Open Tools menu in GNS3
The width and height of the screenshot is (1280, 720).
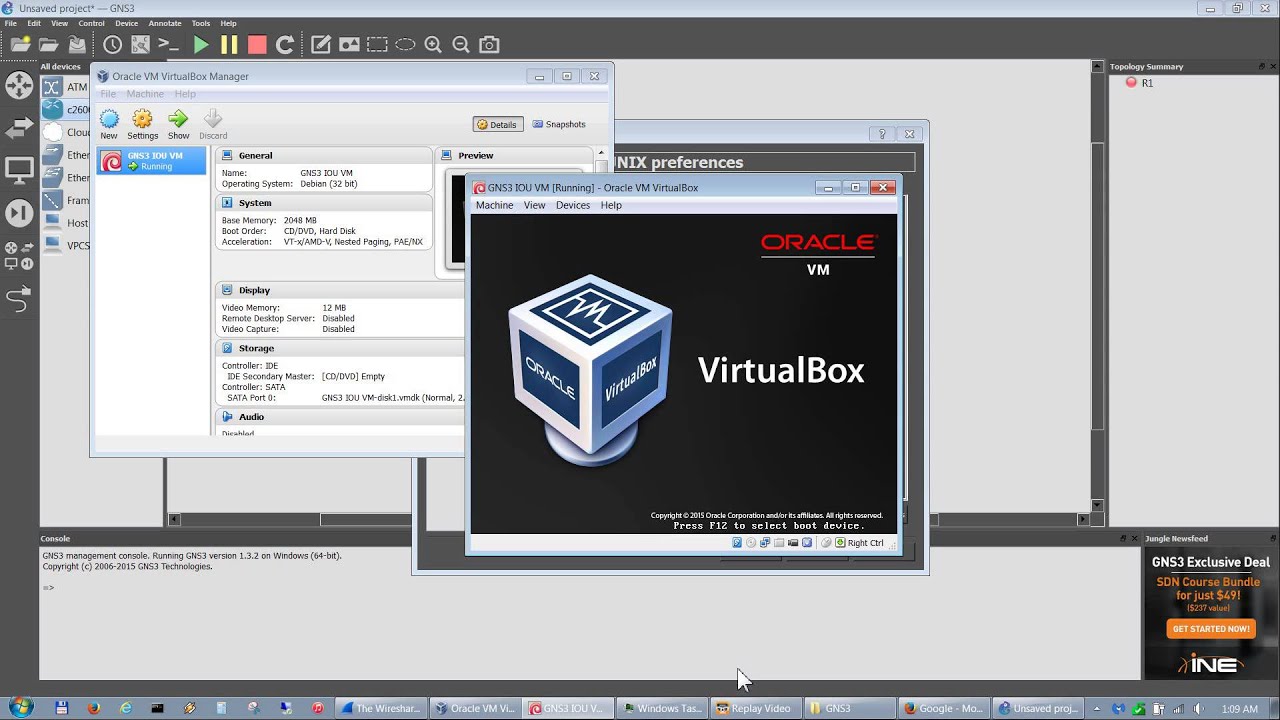(200, 23)
